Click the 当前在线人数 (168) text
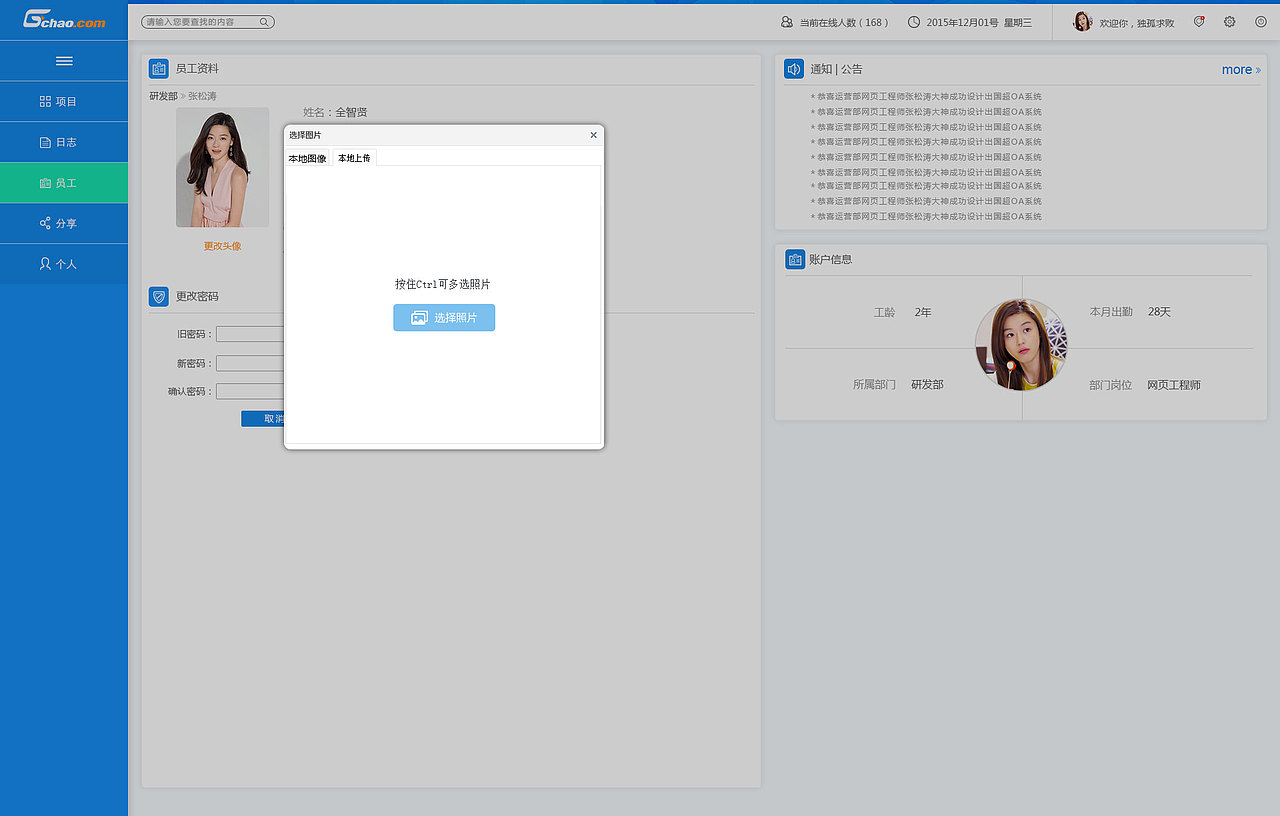 pyautogui.click(x=844, y=22)
